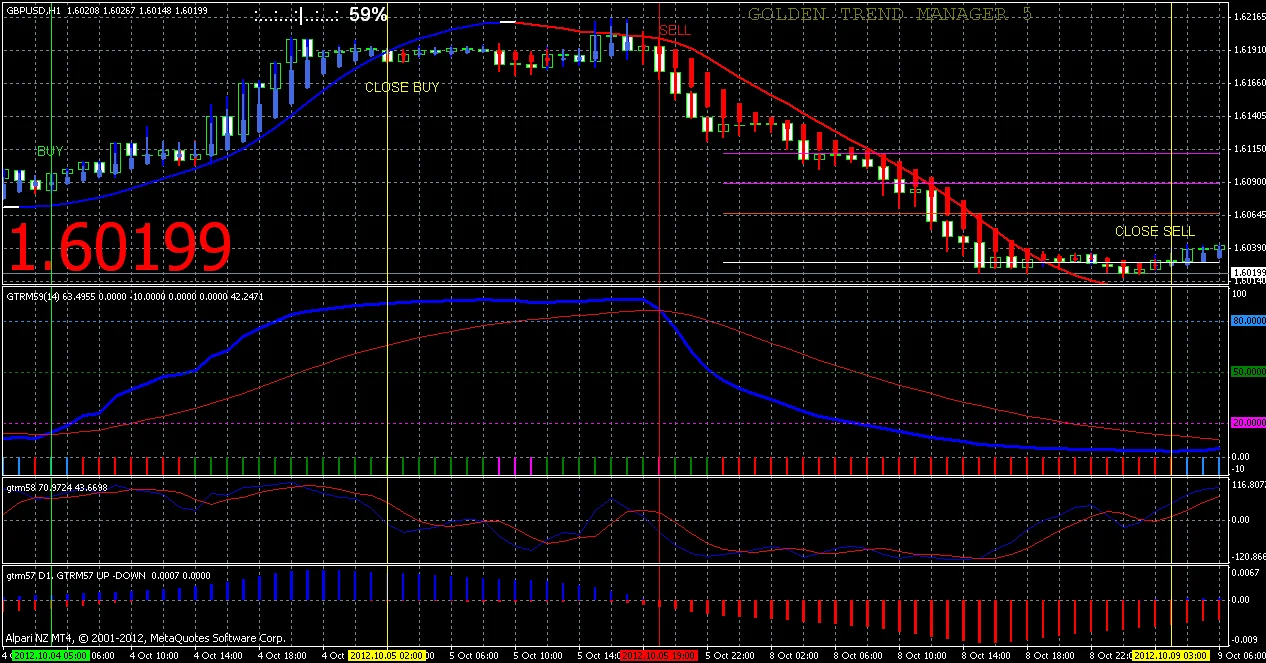Click the green BUY signal label
Image resolution: width=1266 pixels, height=663 pixels.
50,152
